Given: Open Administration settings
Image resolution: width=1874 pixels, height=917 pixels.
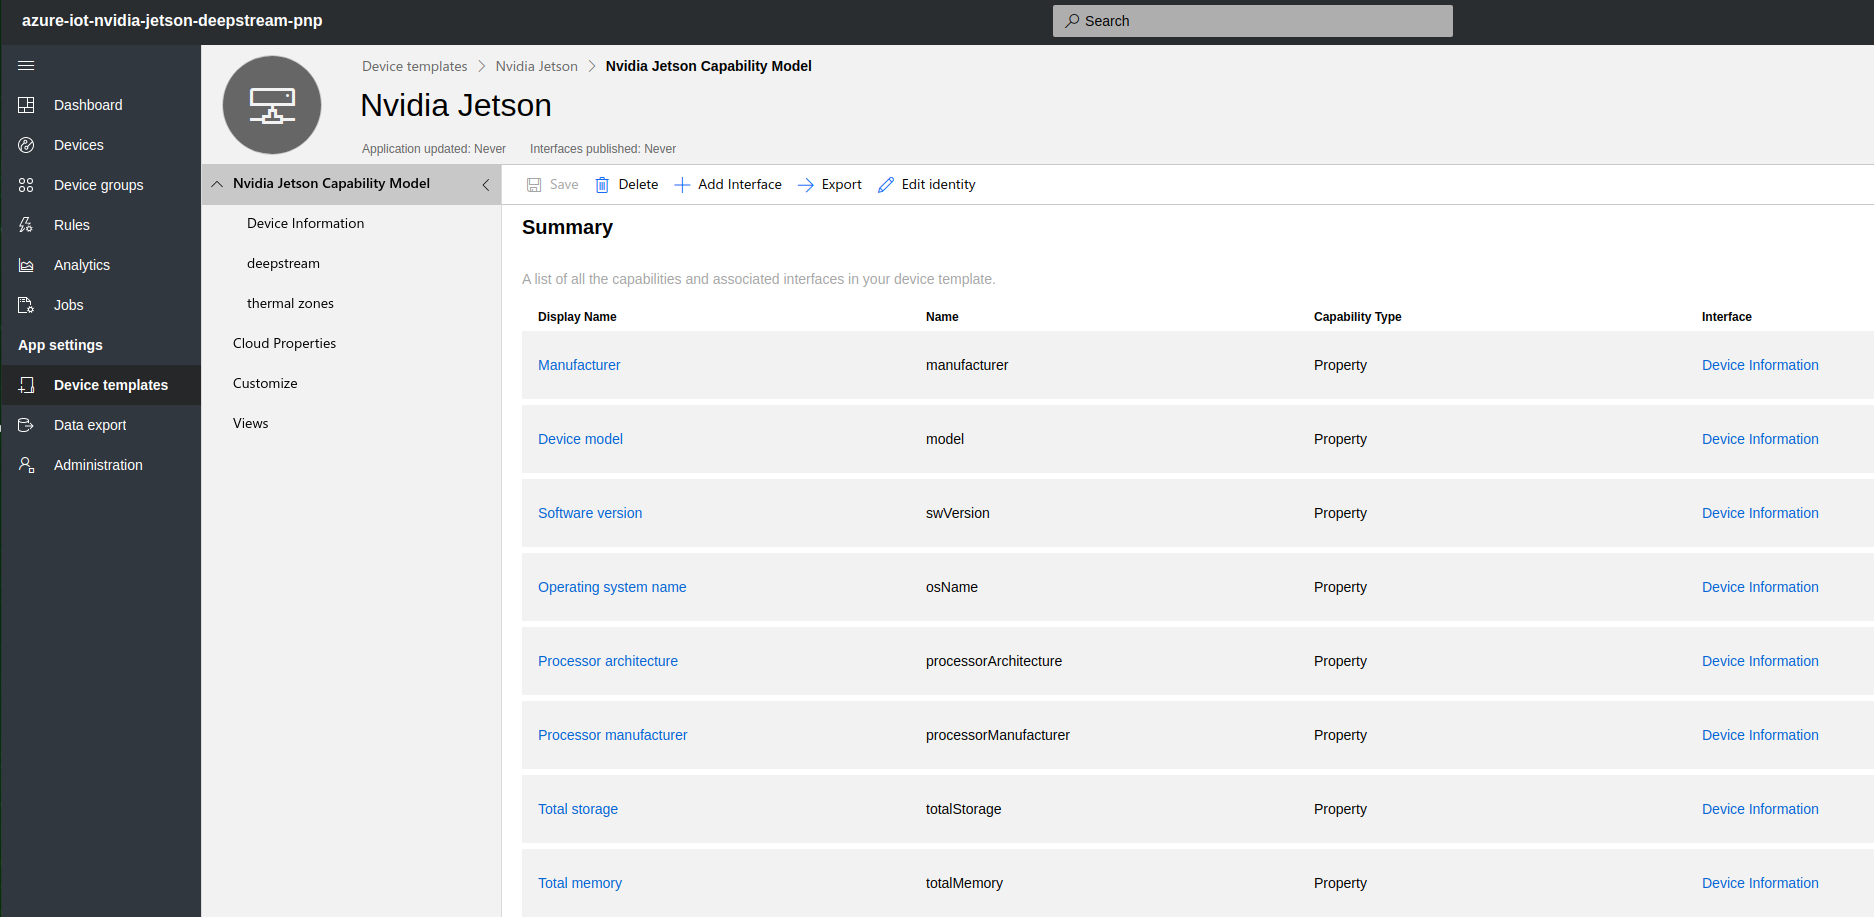Looking at the screenshot, I should (x=98, y=465).
